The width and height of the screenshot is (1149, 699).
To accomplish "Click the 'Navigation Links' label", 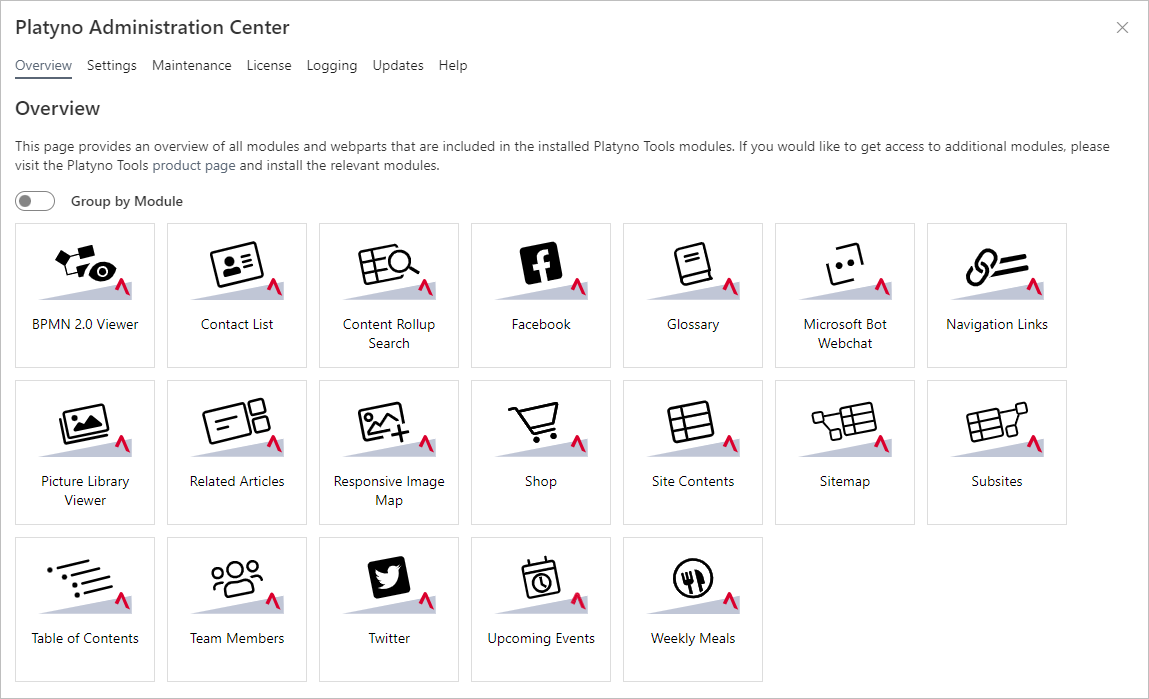I will click(x=997, y=325).
